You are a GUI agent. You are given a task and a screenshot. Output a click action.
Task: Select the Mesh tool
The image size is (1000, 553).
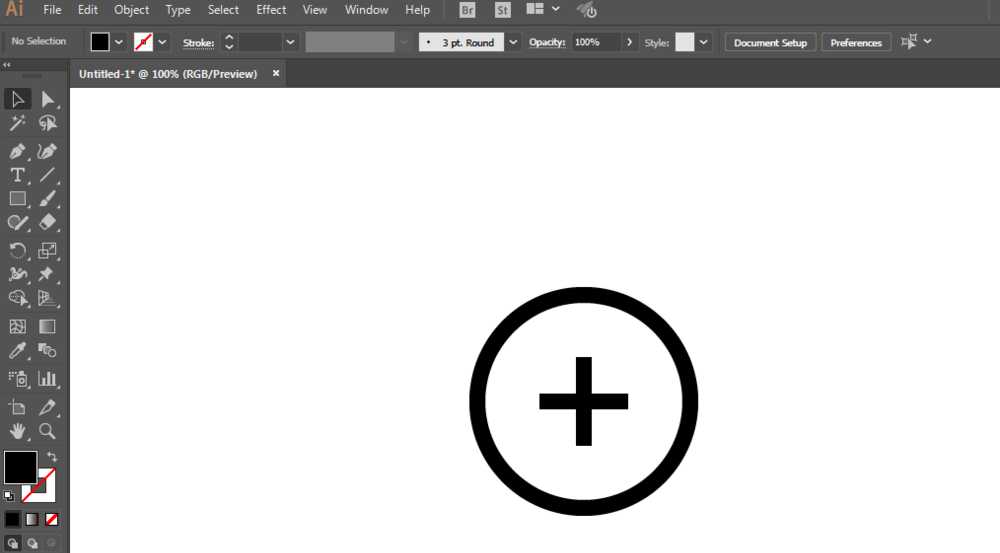click(17, 327)
